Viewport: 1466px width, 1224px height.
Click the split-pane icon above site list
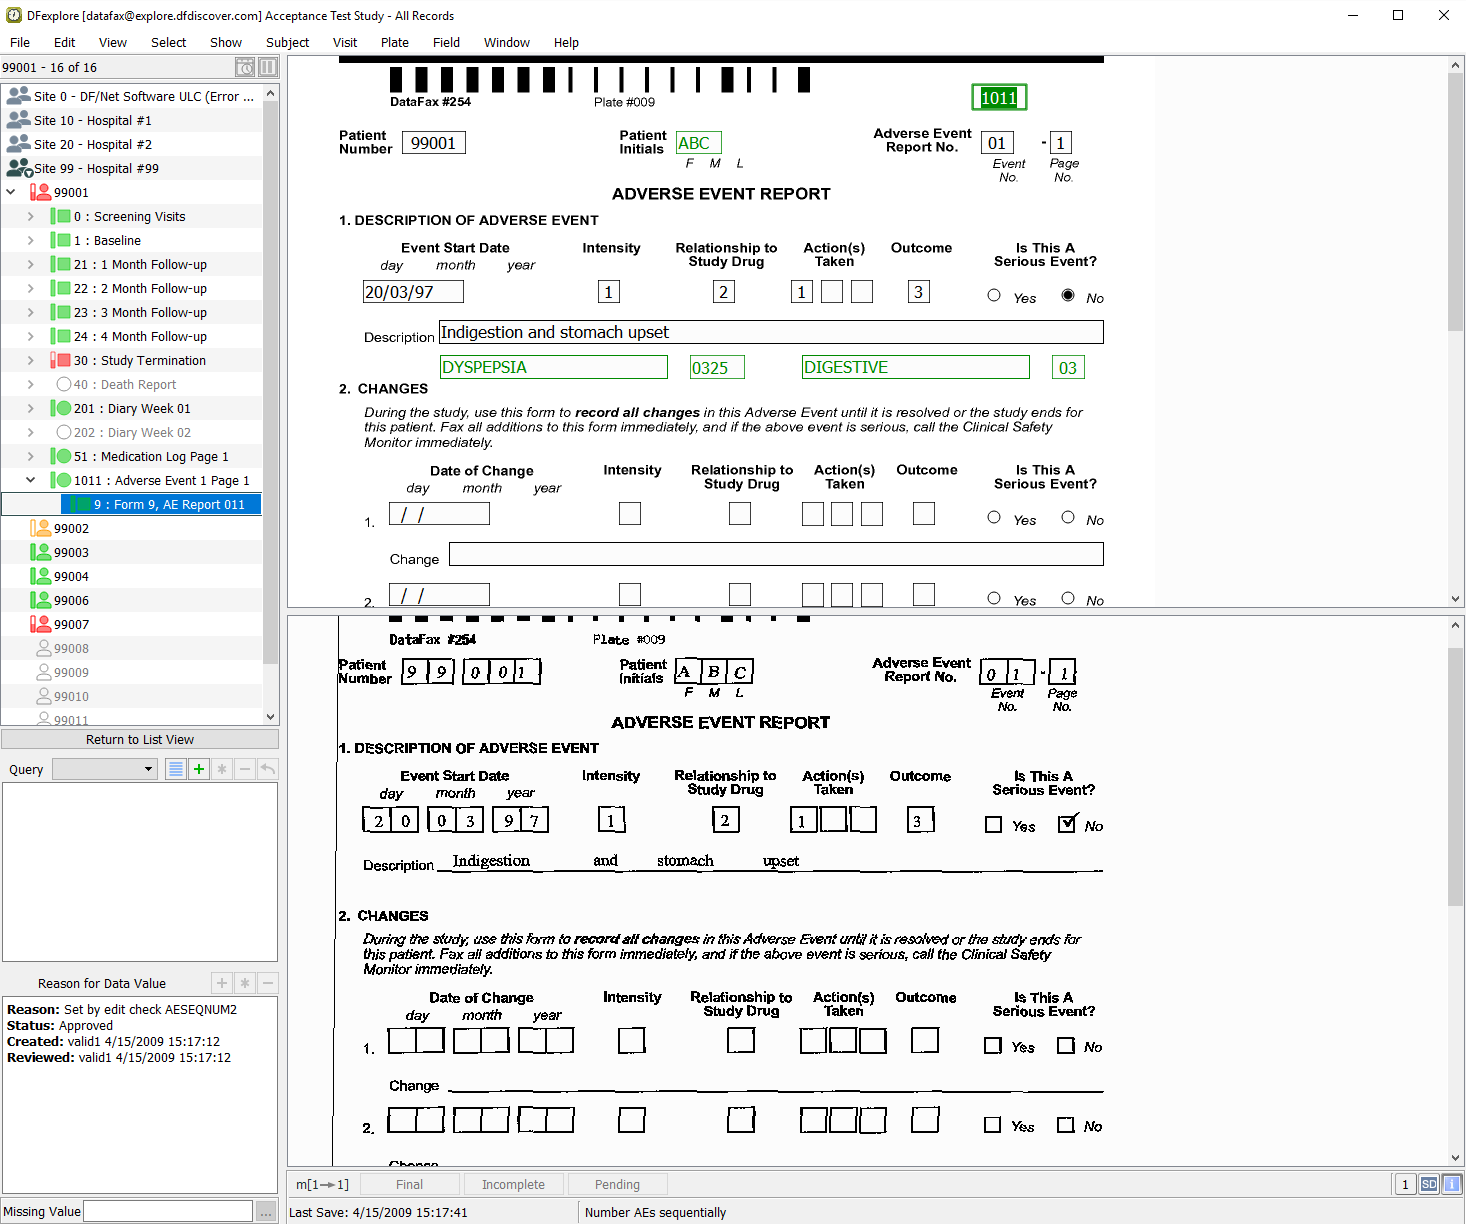pyautogui.click(x=268, y=67)
